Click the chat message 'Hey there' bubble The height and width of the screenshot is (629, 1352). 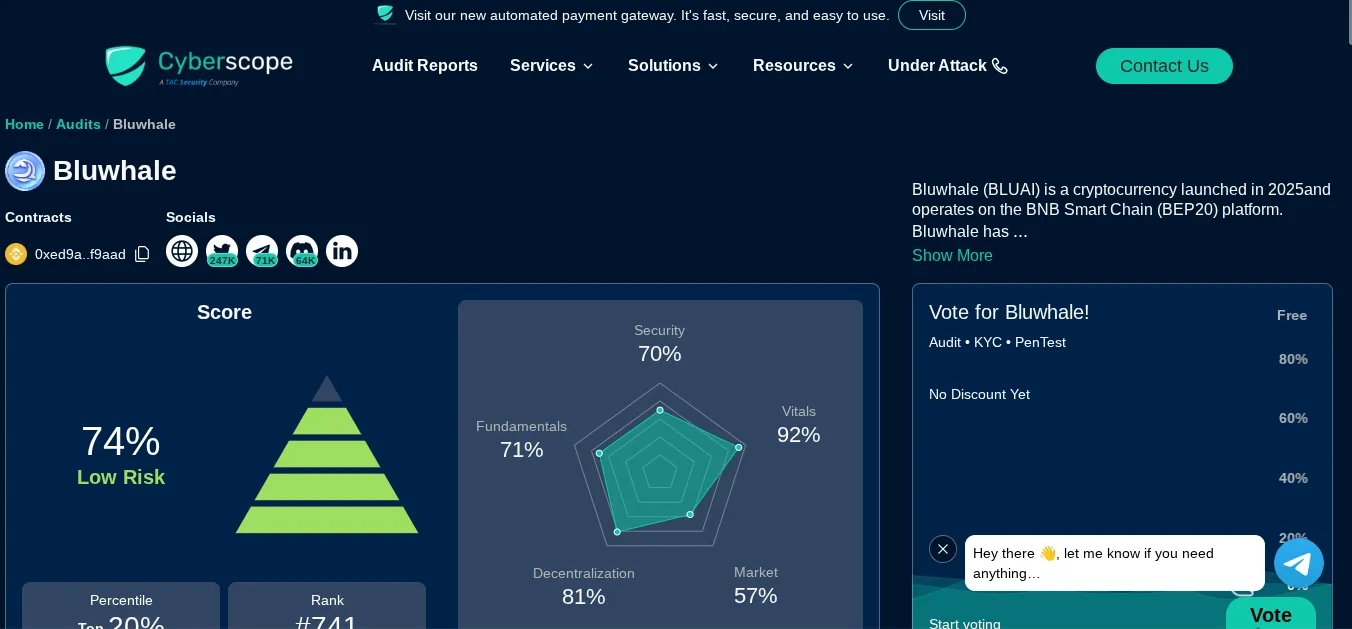[1115, 563]
